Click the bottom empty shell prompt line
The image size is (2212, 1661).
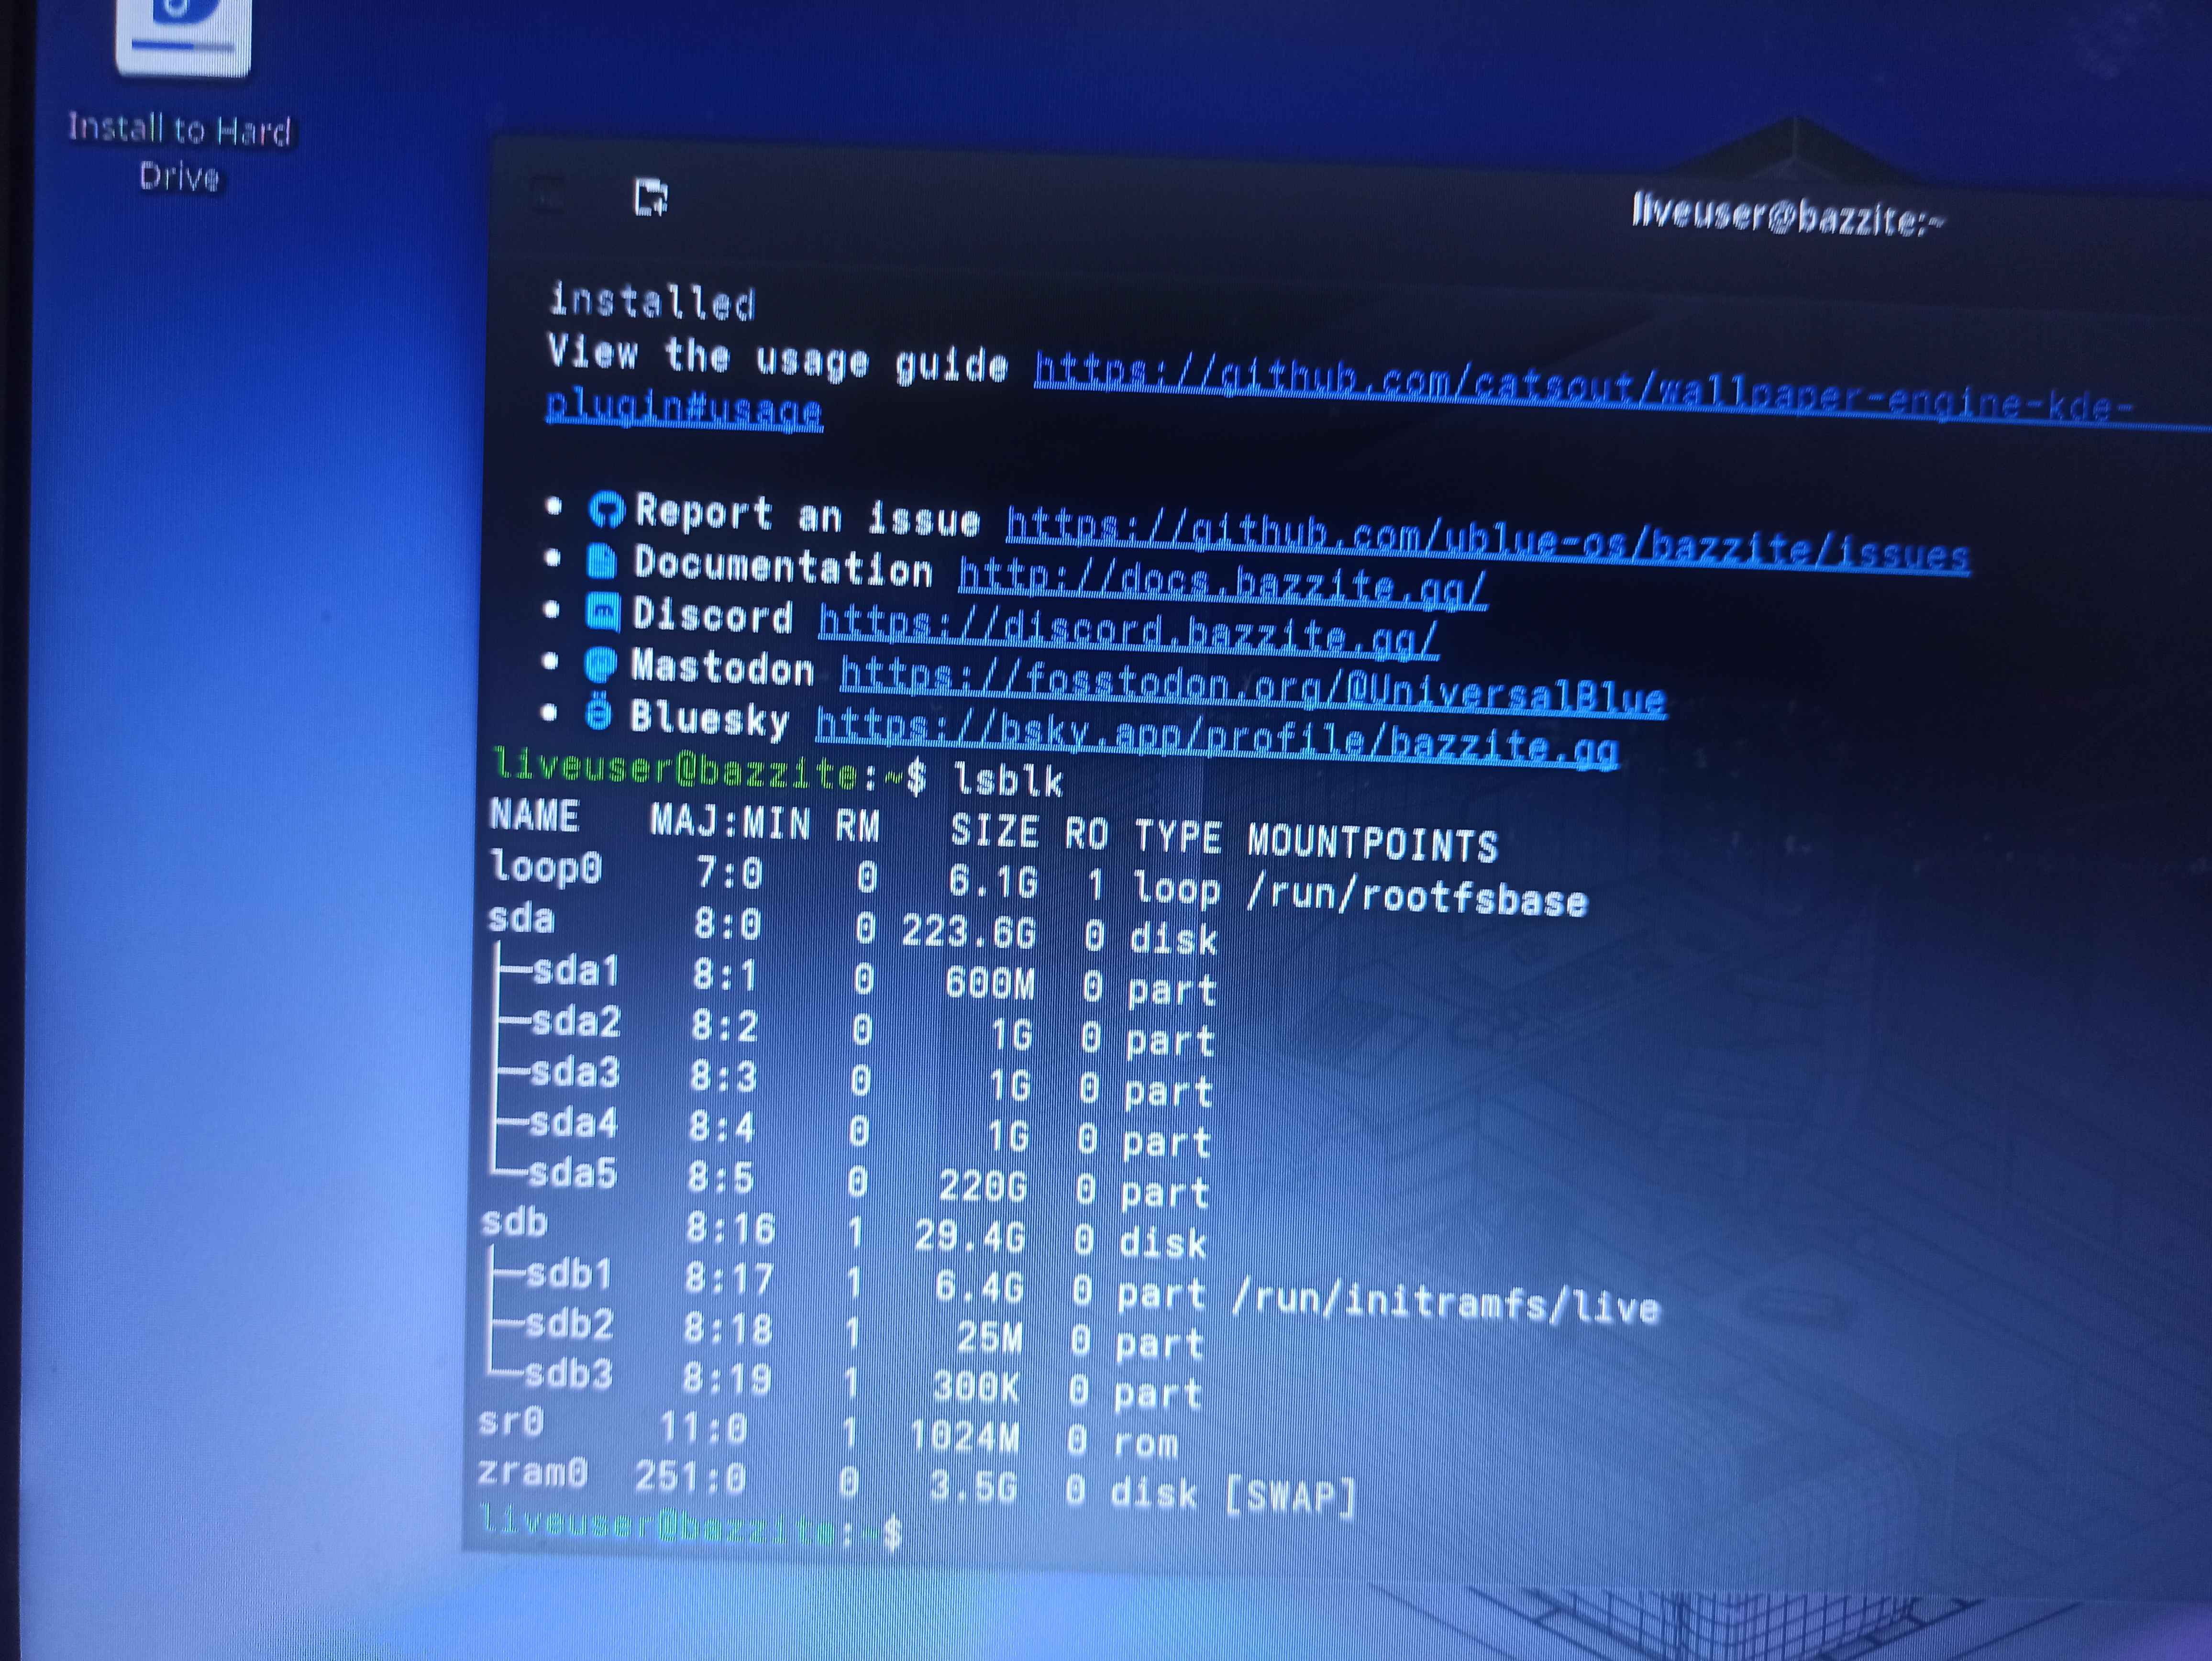690,1527
